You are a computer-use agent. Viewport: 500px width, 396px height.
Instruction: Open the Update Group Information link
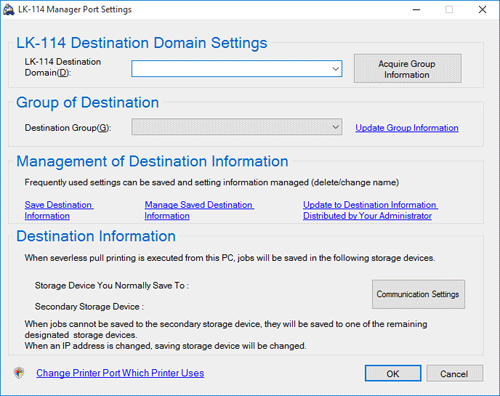407,128
